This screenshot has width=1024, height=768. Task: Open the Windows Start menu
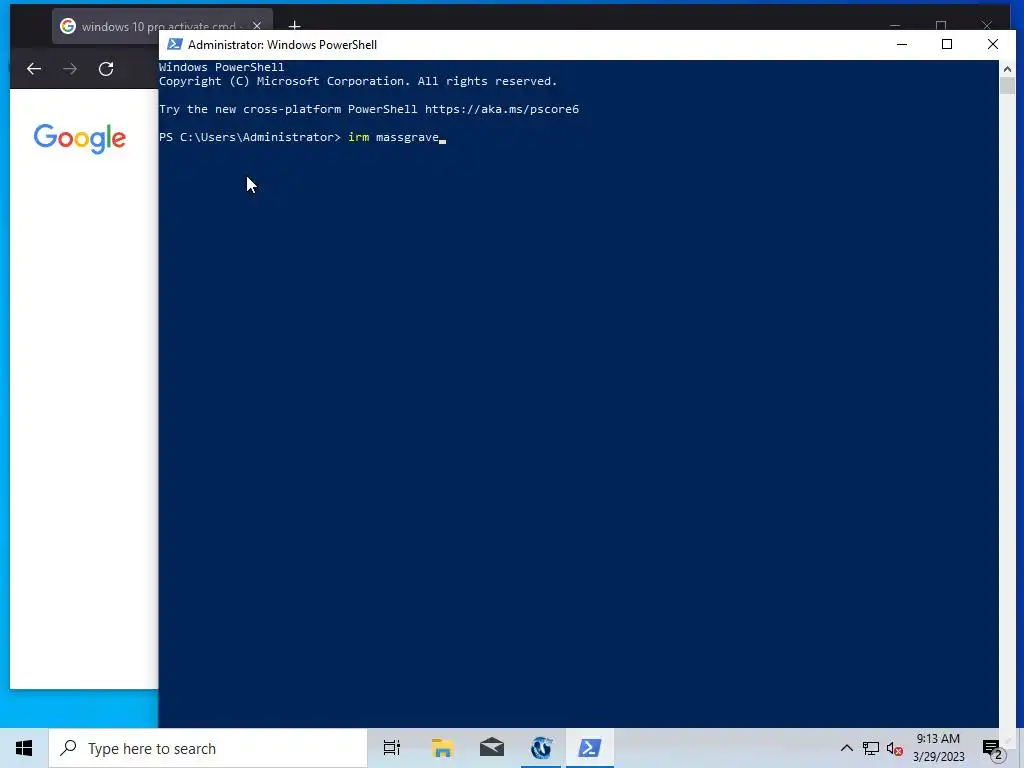click(24, 748)
